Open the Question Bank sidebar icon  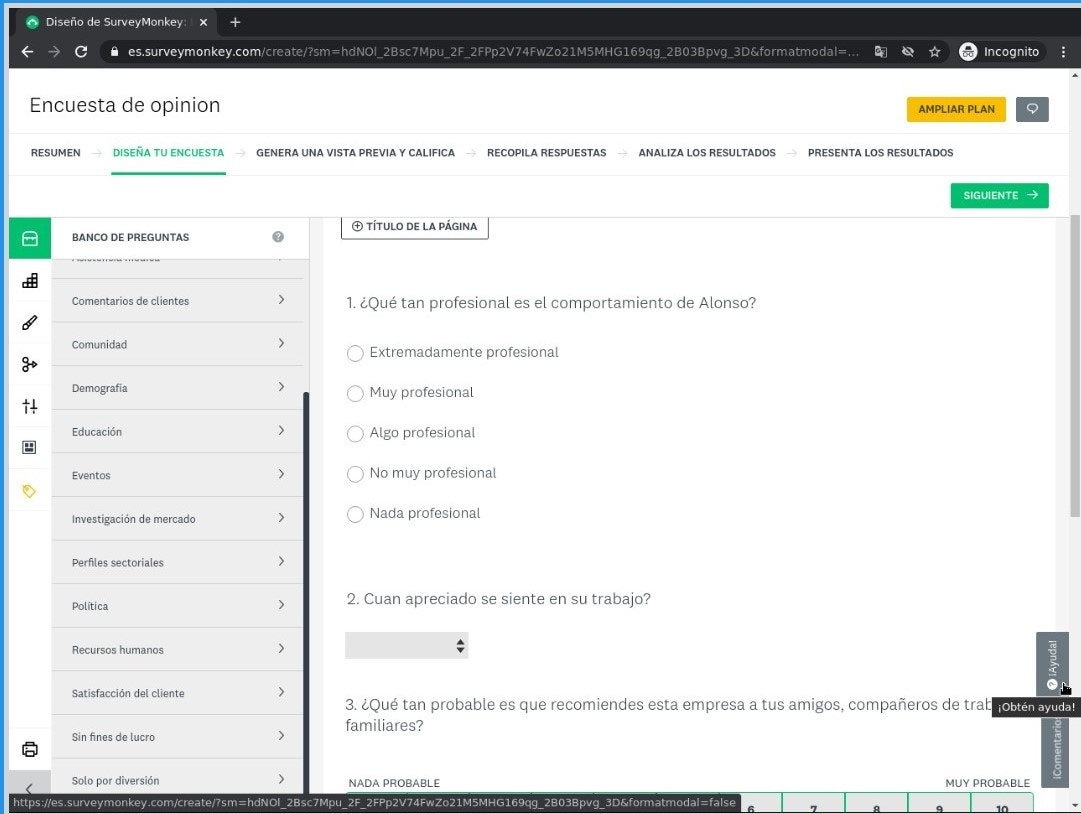tap(30, 238)
